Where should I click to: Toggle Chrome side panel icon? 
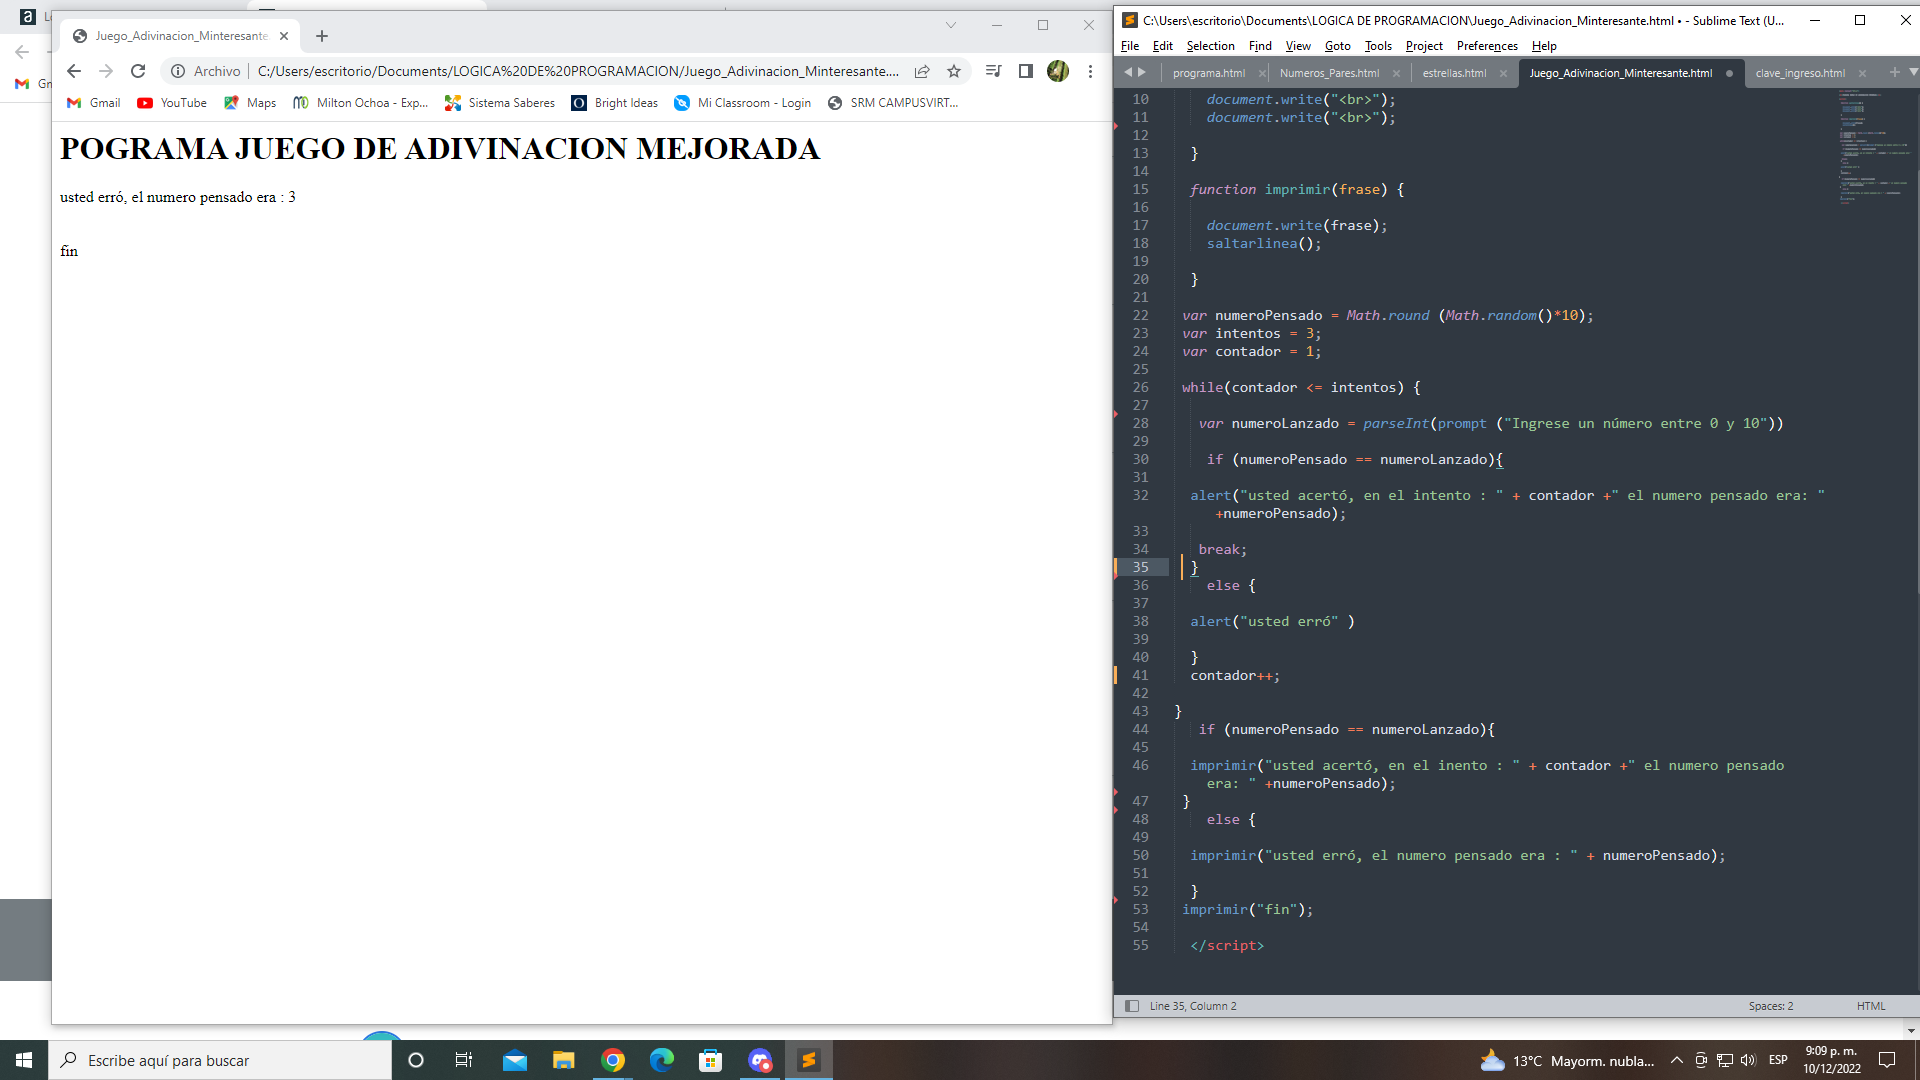point(1025,71)
